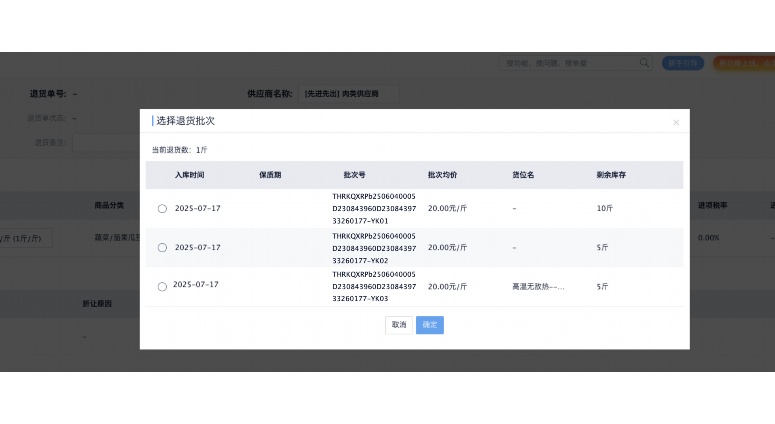Click the 斤 (1斤/斤) unit dropdown in background
Image resolution: width=775 pixels, height=424 pixels.
26,238
